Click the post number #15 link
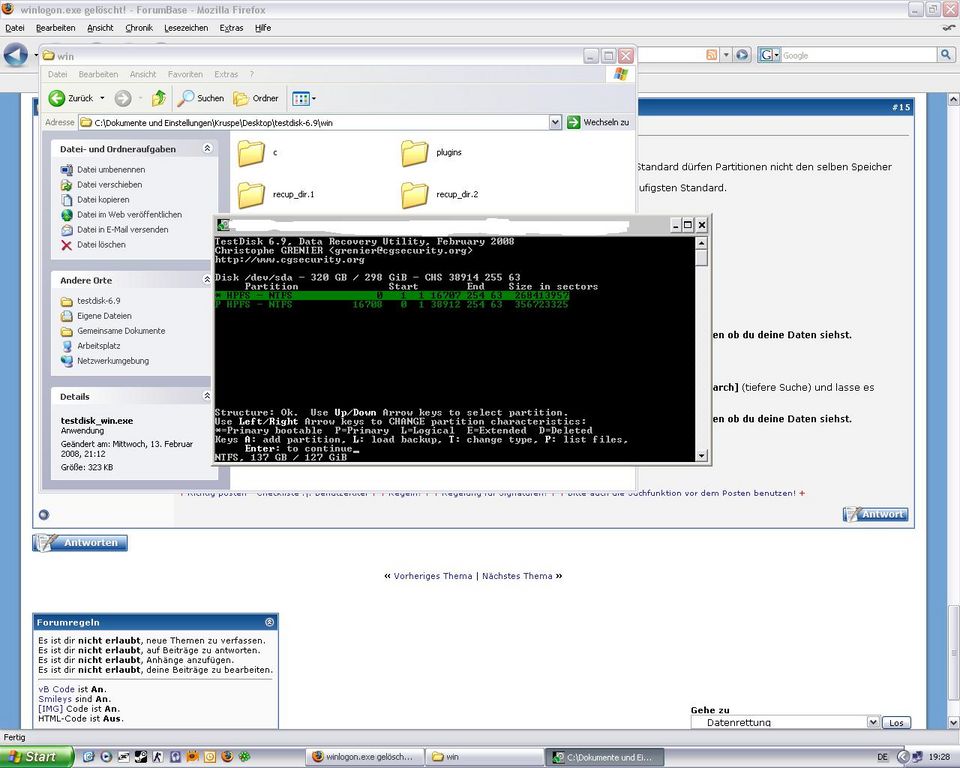The height and width of the screenshot is (768, 960). pyautogui.click(x=901, y=107)
